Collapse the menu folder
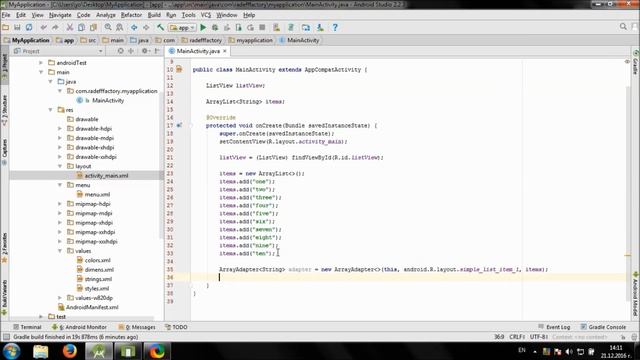 [x=60, y=185]
